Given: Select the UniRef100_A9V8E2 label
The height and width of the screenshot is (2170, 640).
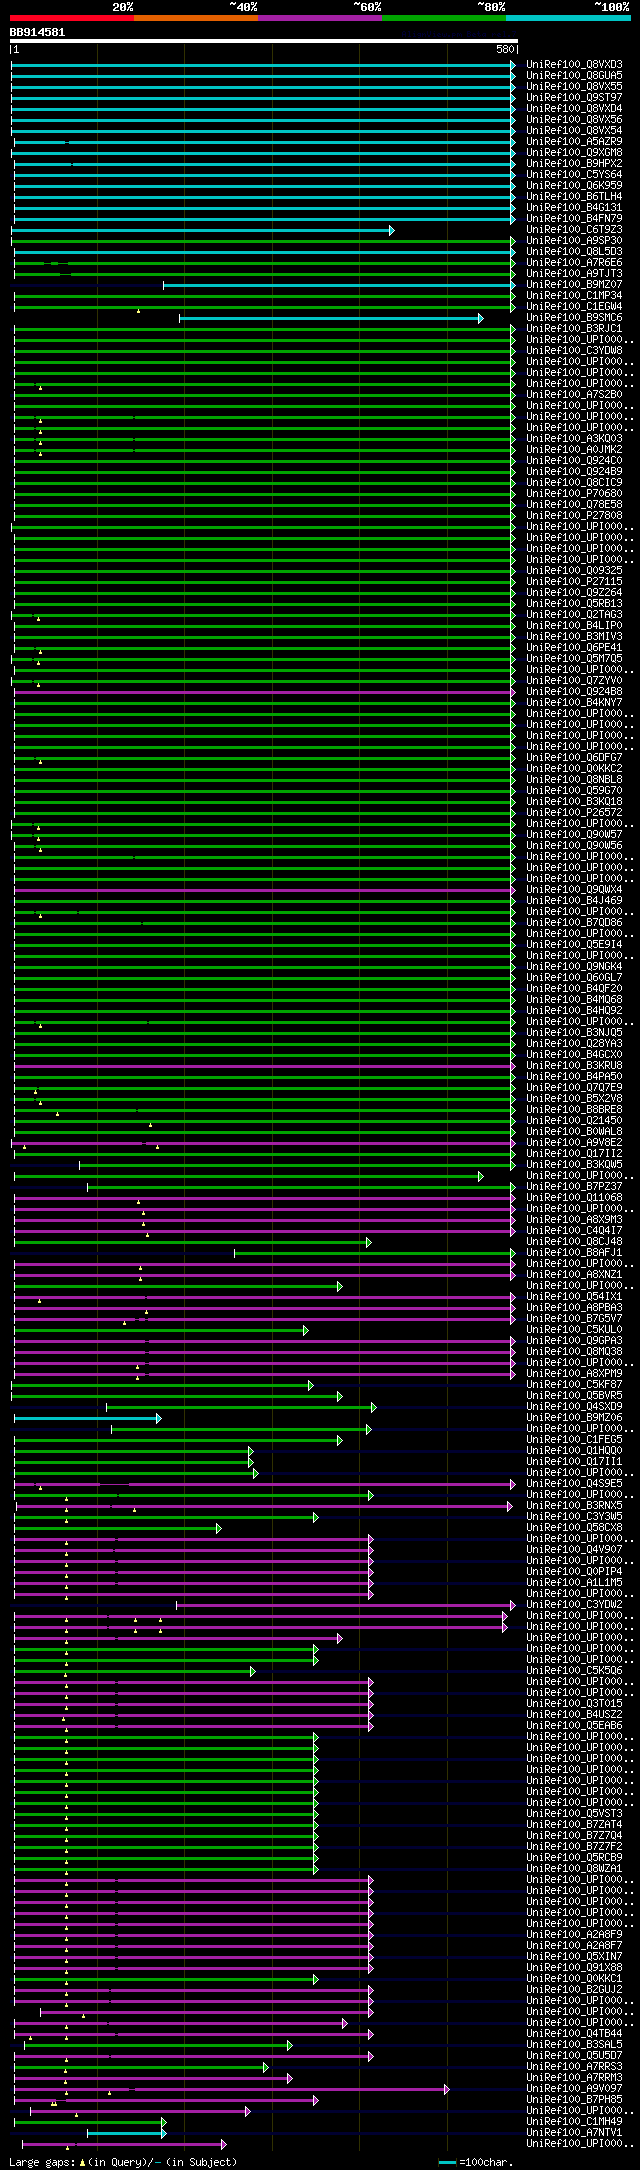Looking at the screenshot, I should tap(574, 1143).
